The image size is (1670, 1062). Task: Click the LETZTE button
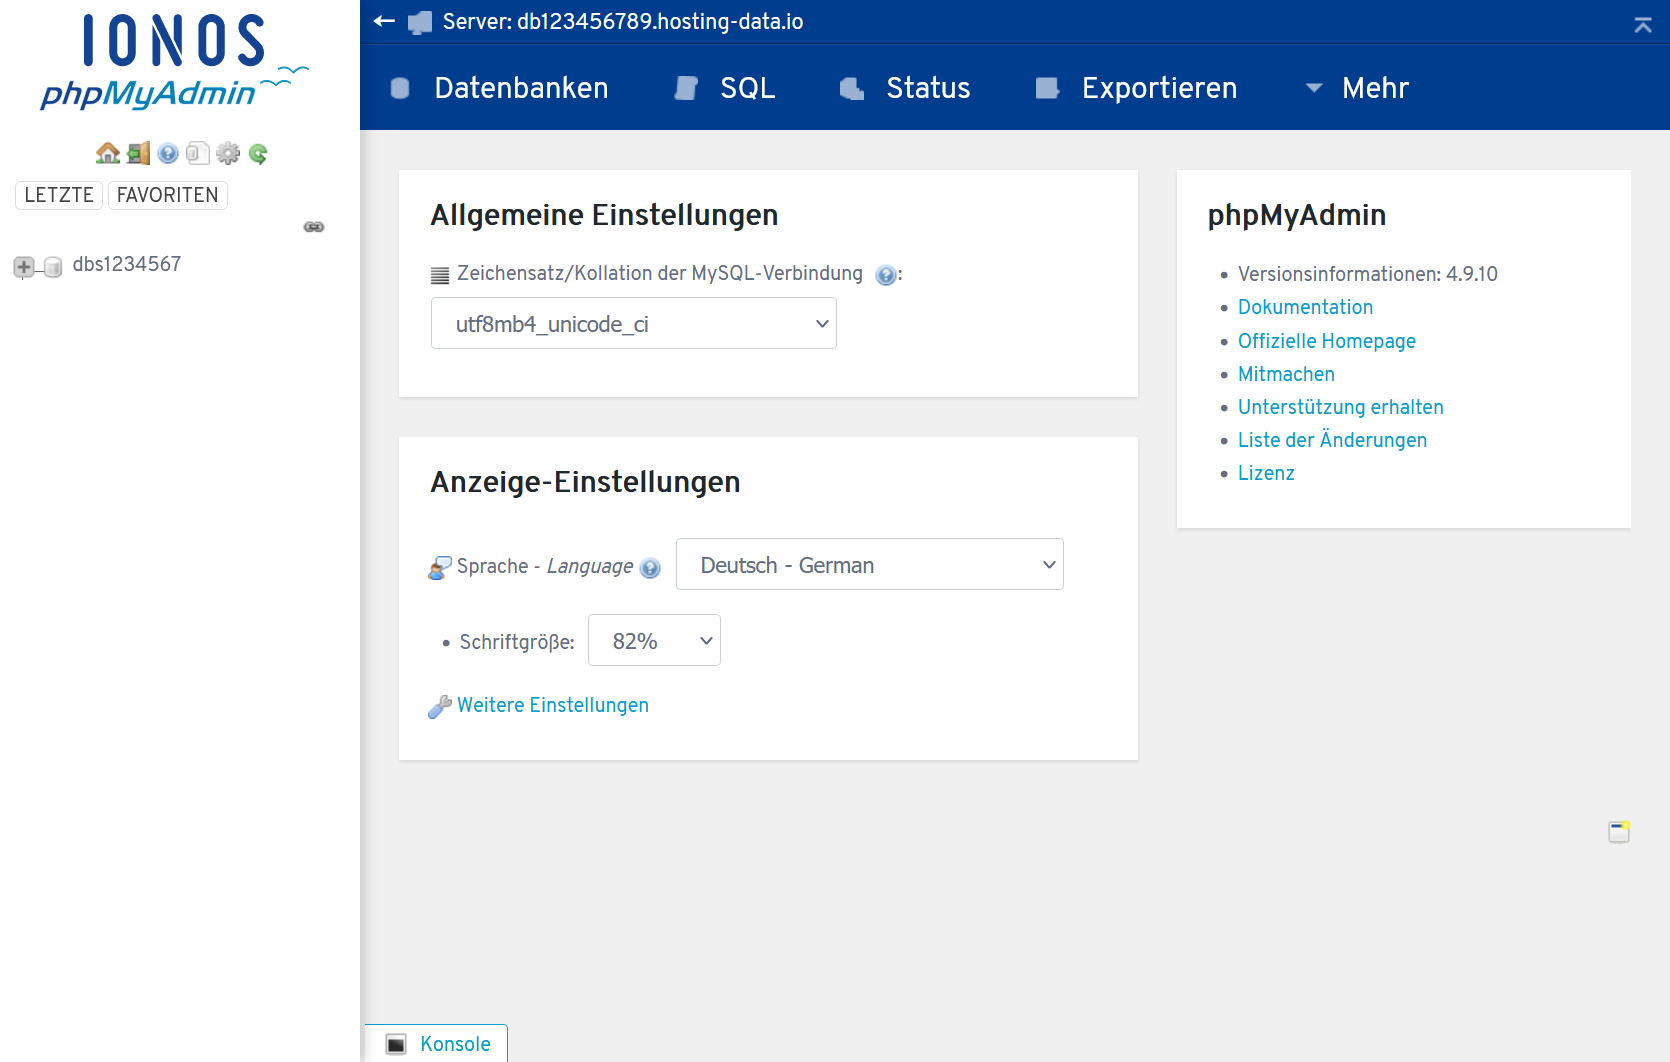59,195
